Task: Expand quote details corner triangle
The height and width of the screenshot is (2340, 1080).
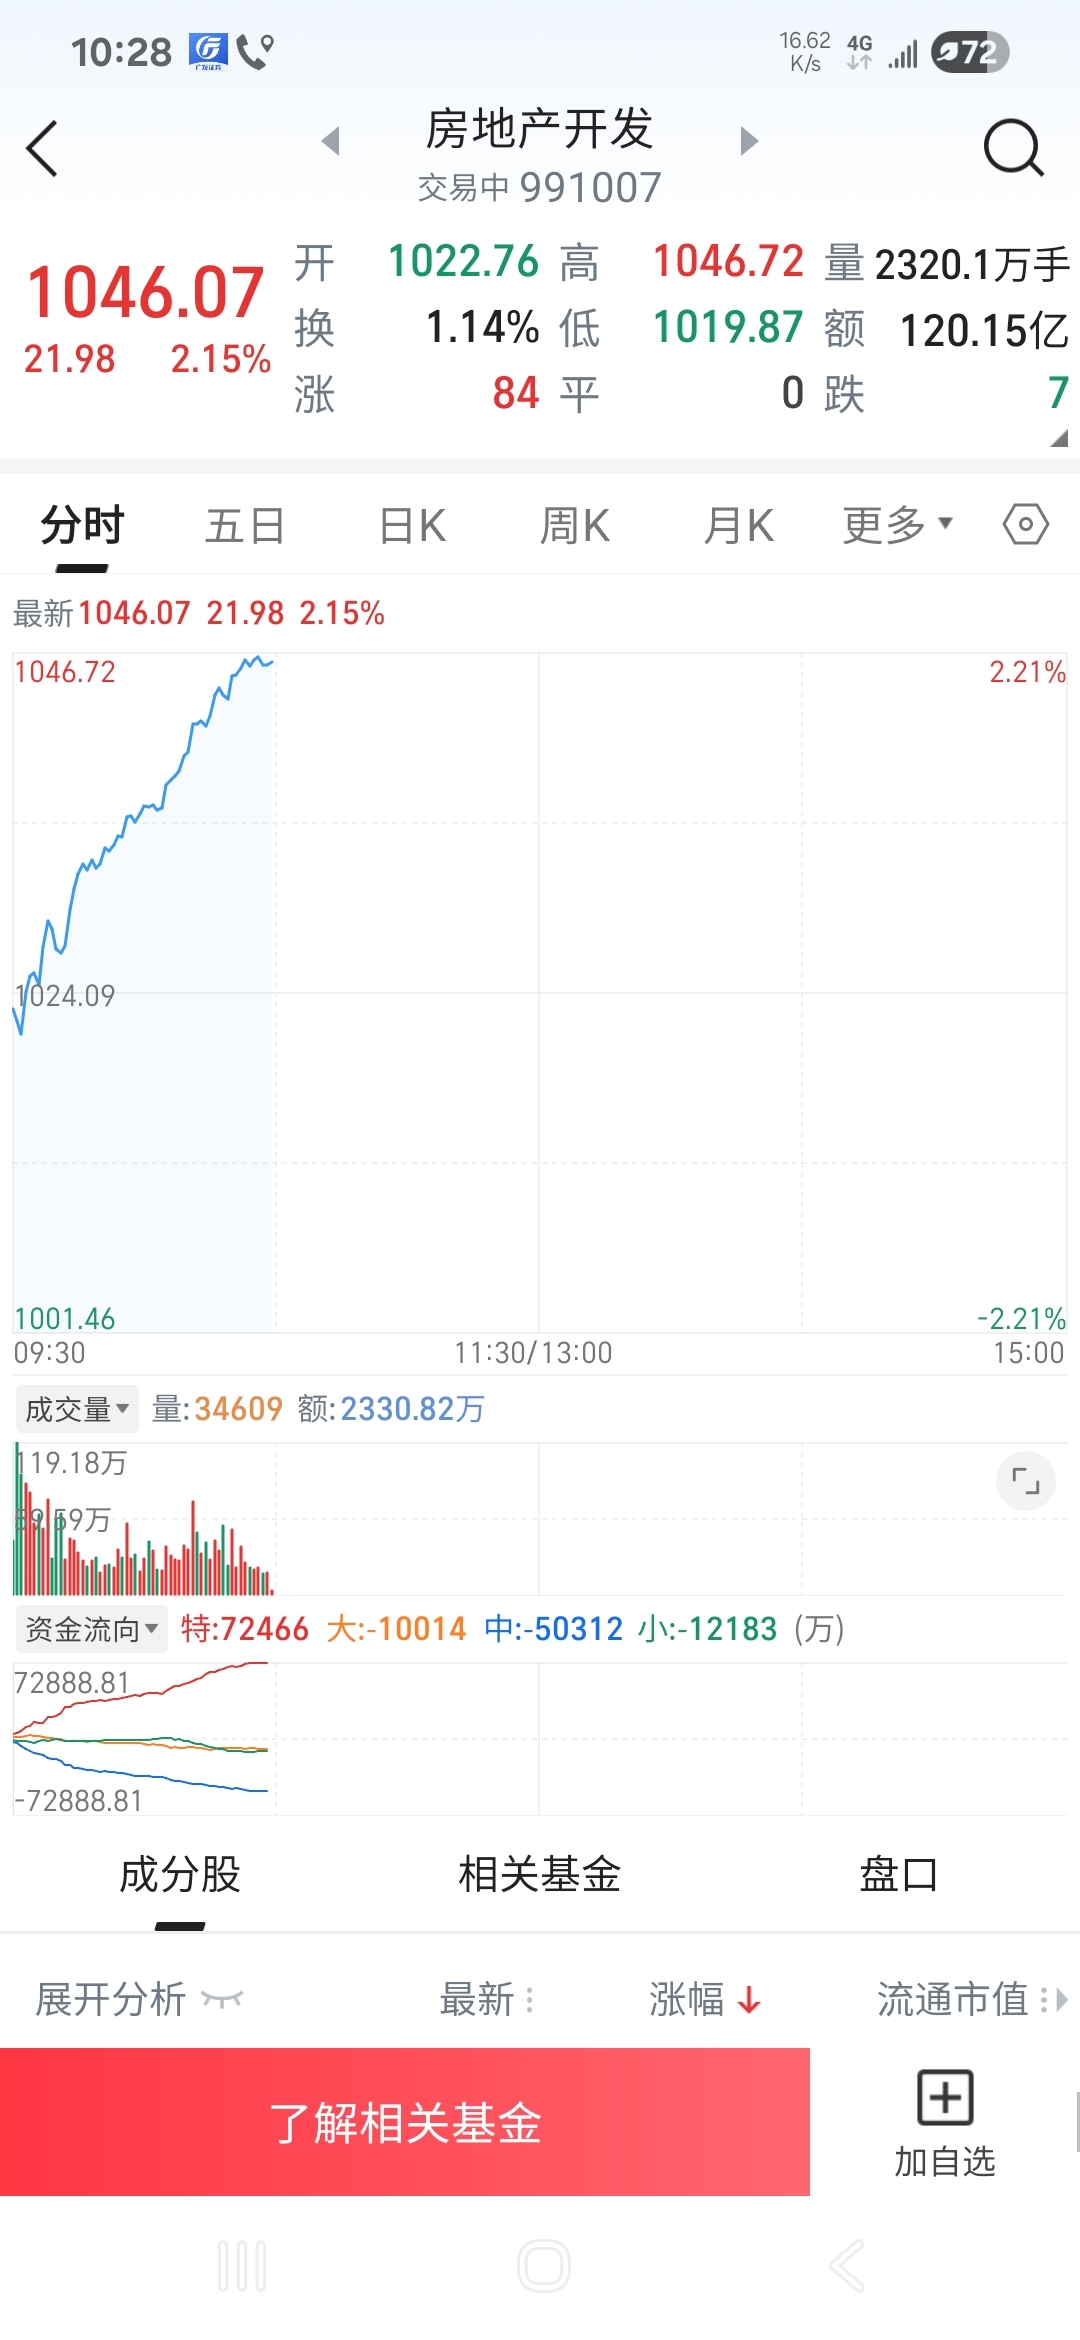Action: point(1059,438)
